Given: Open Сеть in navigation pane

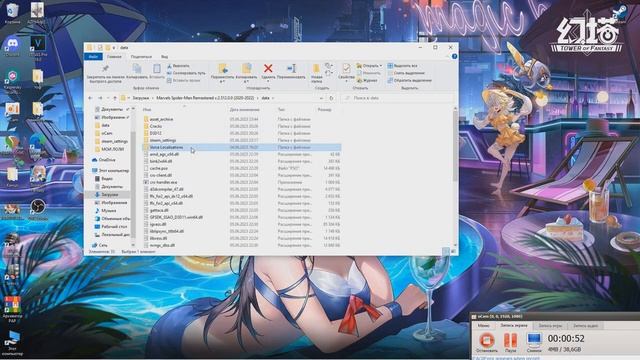Looking at the screenshot, I should click(x=103, y=245).
